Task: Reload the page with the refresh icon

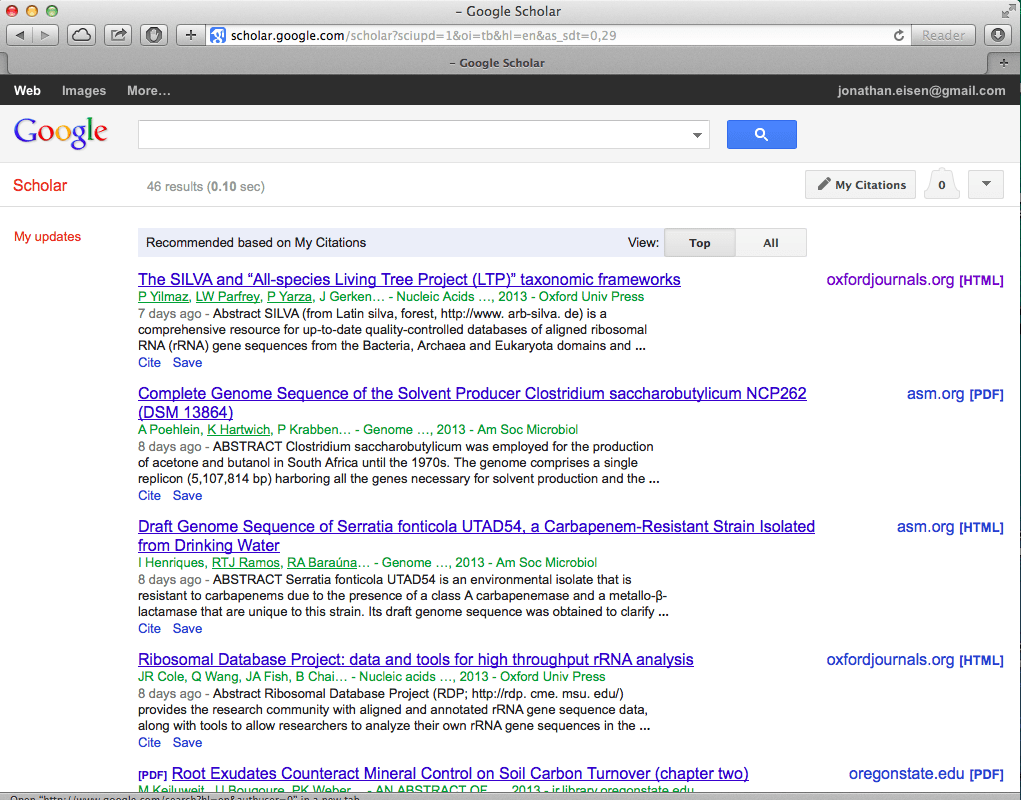Action: [899, 35]
